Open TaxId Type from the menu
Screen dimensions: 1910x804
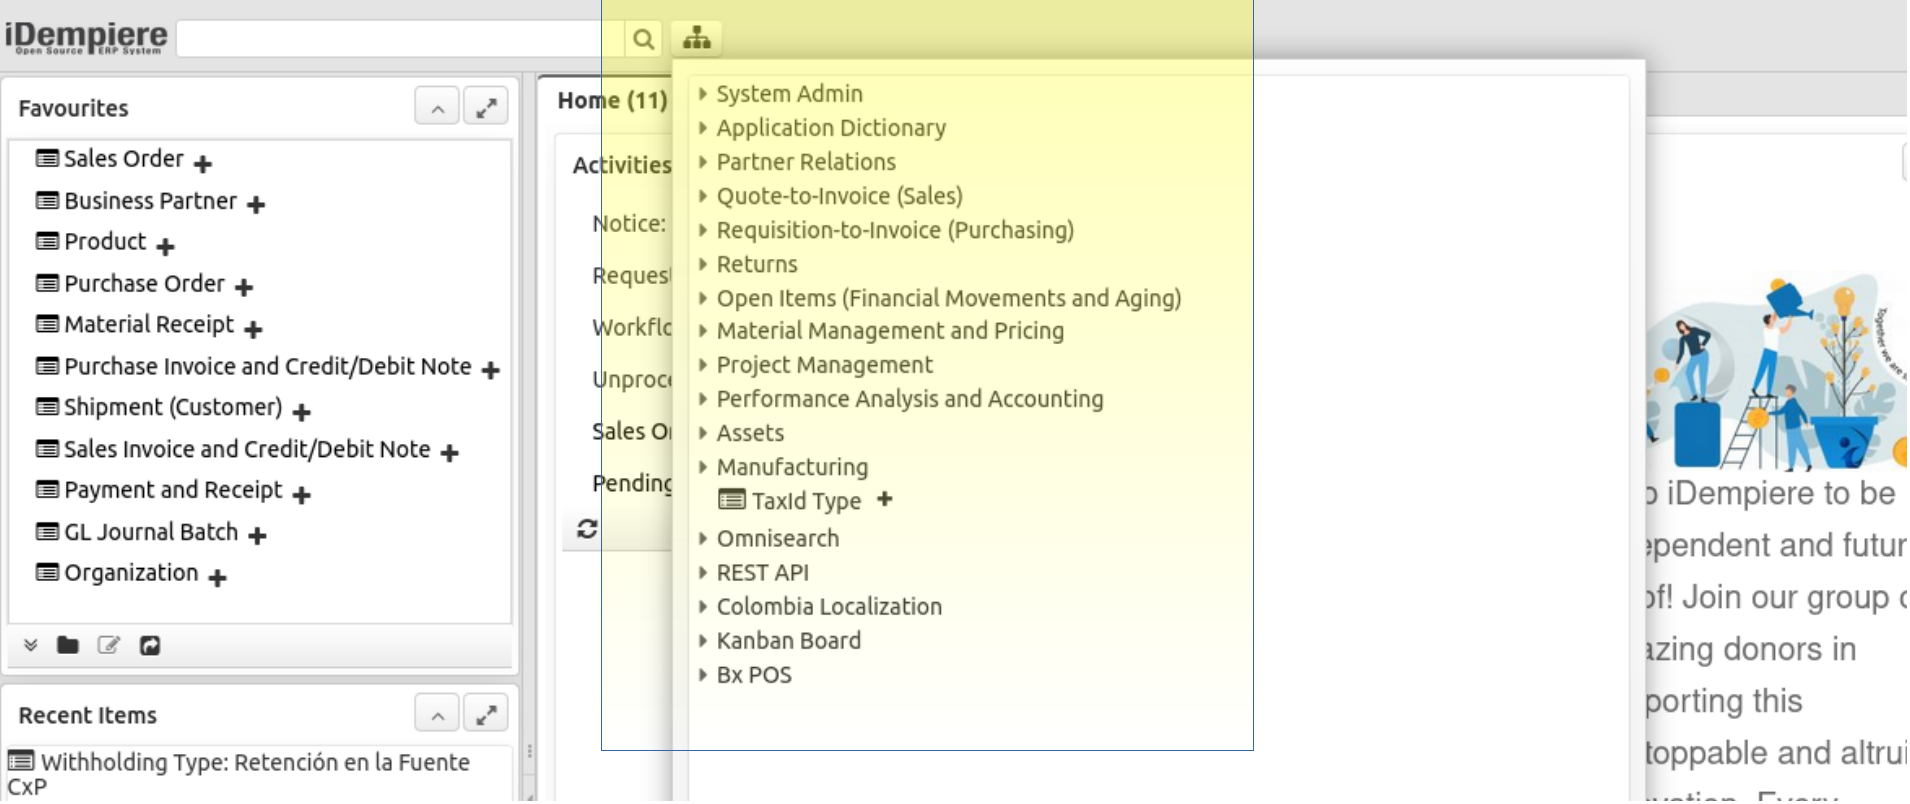pyautogui.click(x=805, y=501)
